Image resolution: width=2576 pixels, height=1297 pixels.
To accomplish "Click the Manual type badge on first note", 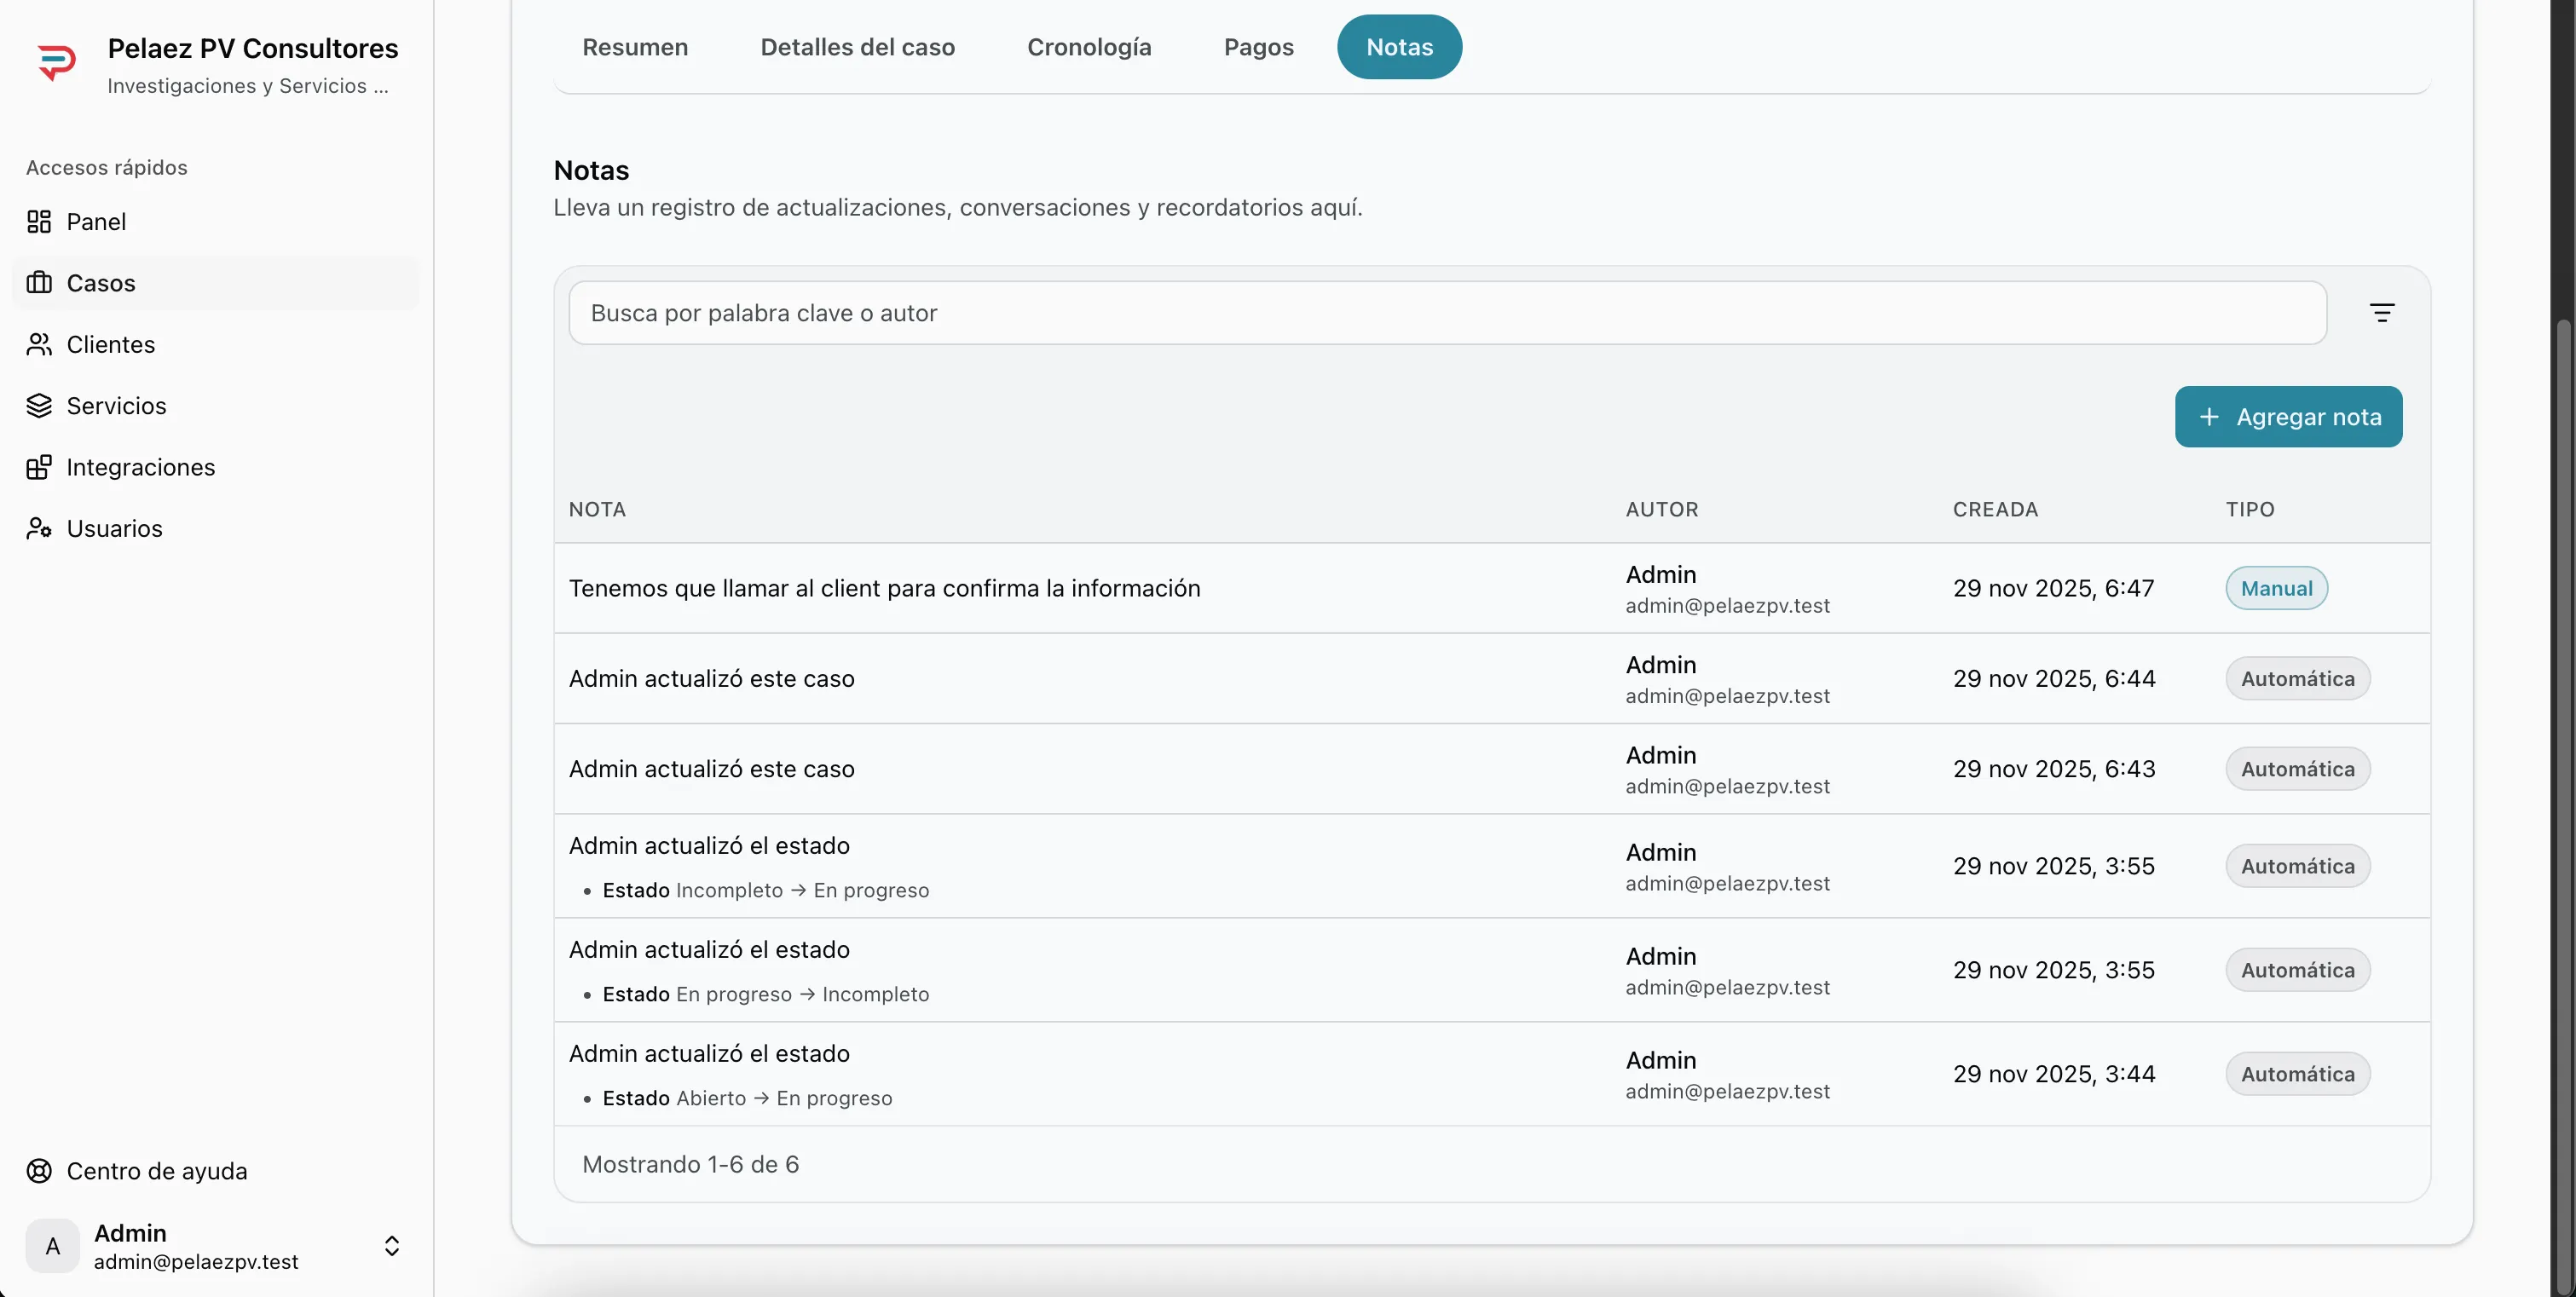I will pyautogui.click(x=2276, y=588).
